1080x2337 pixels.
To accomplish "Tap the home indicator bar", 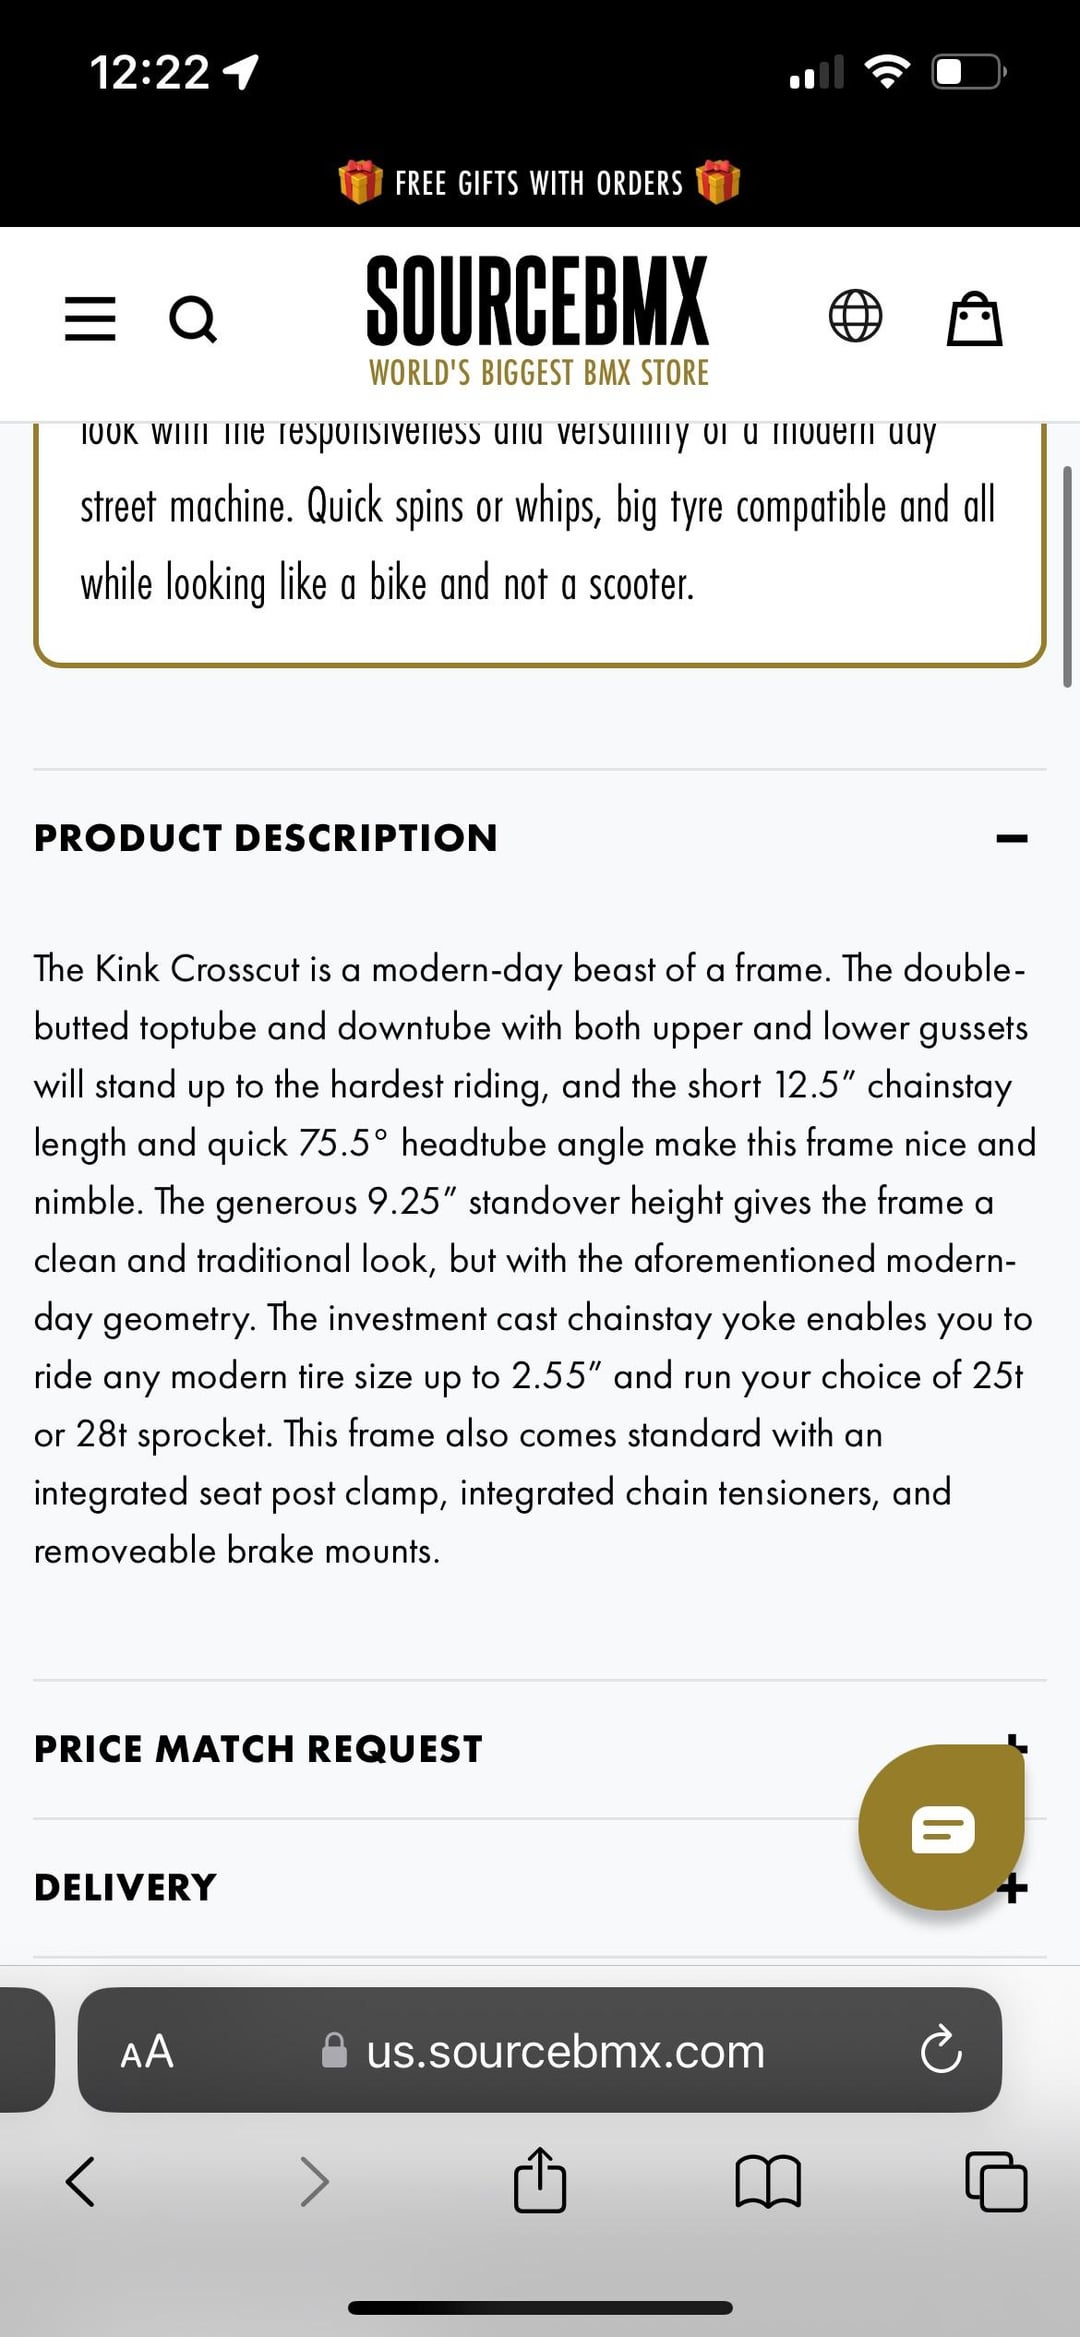I will coord(540,2308).
